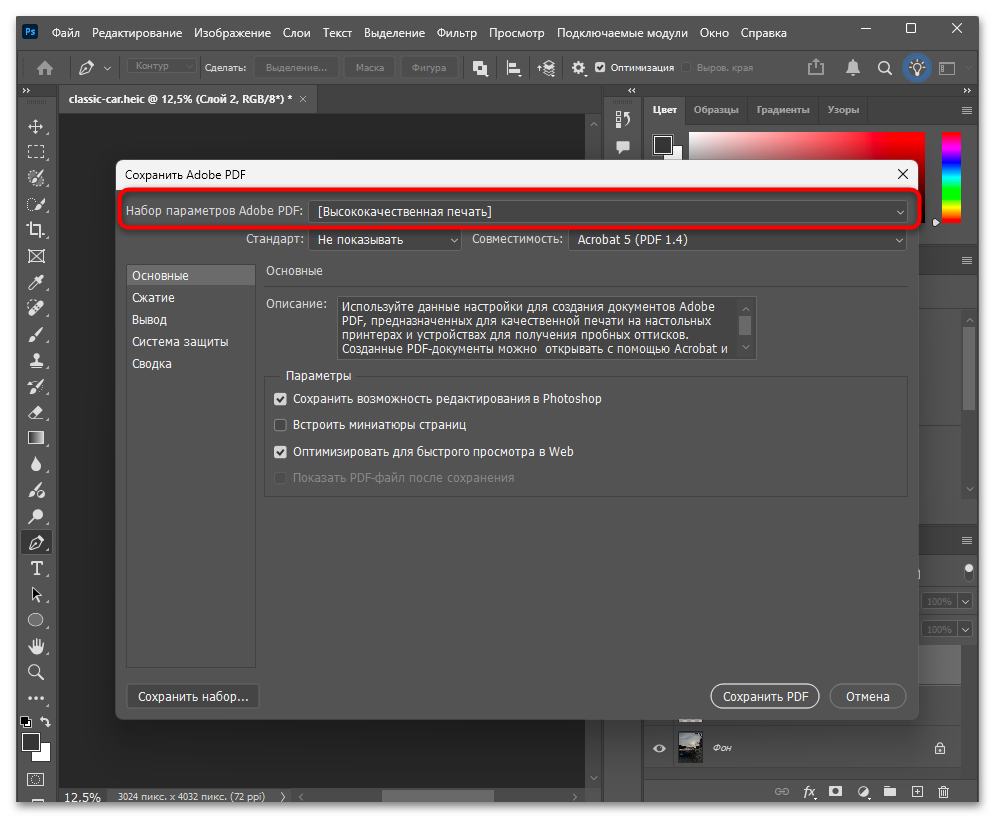This screenshot has width=995, height=818.
Task: Expand the Стандарт dropdown
Action: point(385,240)
